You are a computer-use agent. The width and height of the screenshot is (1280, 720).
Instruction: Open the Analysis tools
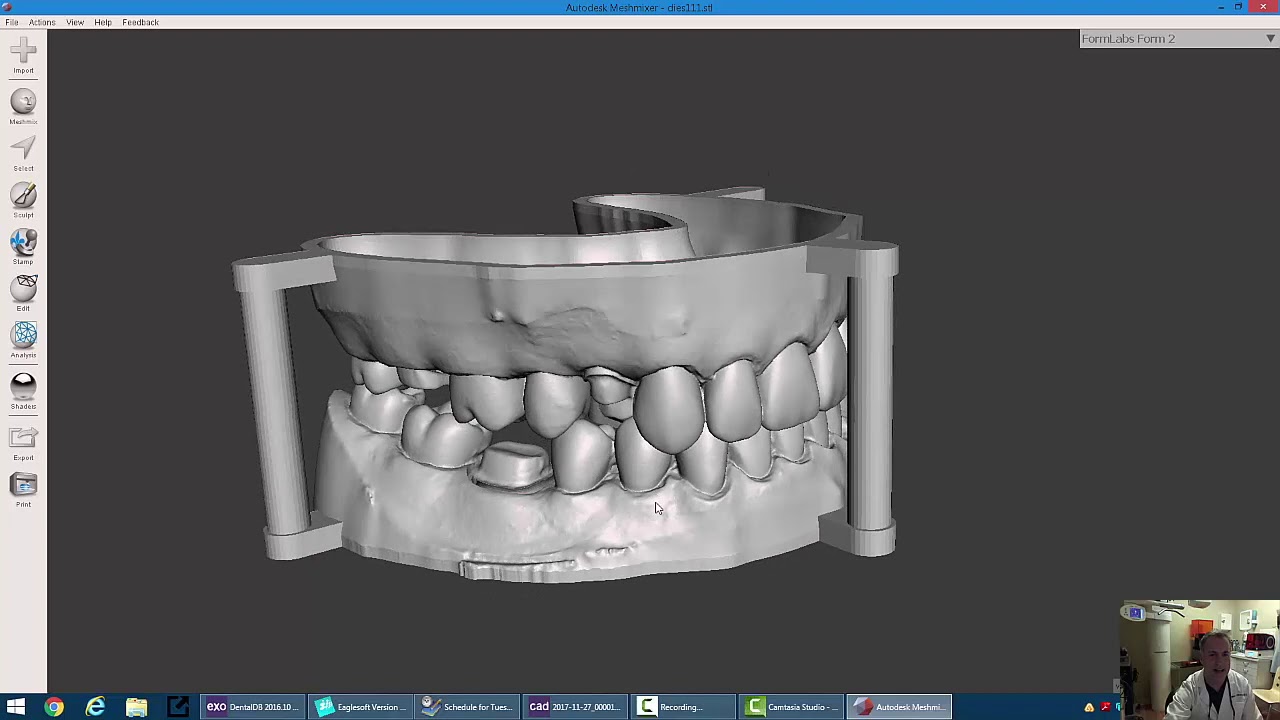tap(23, 340)
